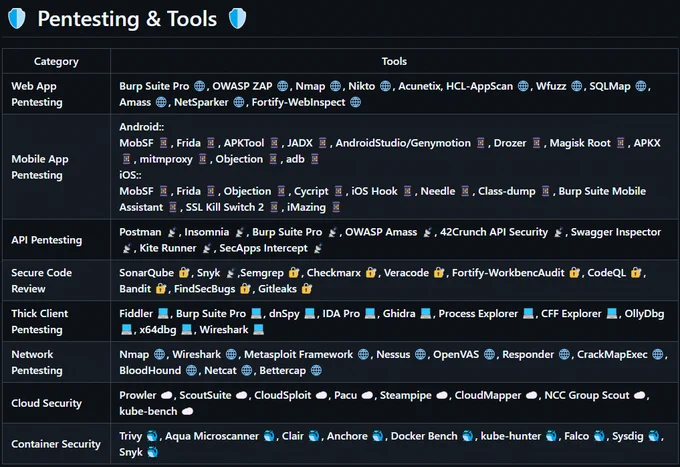
Task: Click the Android:: label
Action: (141, 127)
